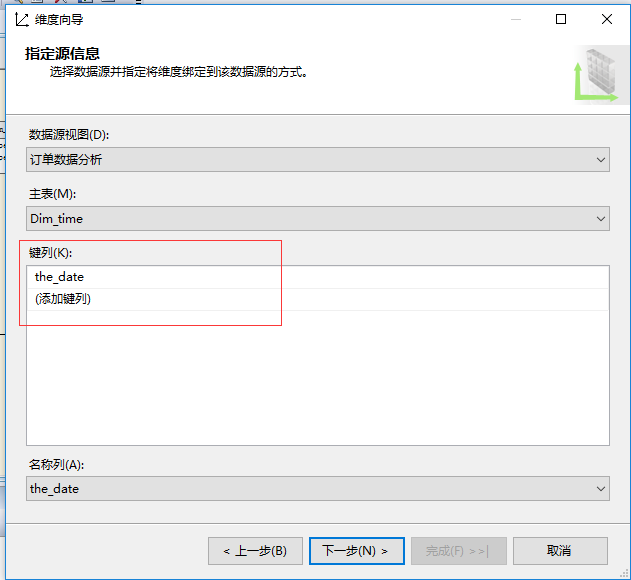The height and width of the screenshot is (580, 631).
Task: Click the resize grip at dialog corner
Action: pos(624,573)
